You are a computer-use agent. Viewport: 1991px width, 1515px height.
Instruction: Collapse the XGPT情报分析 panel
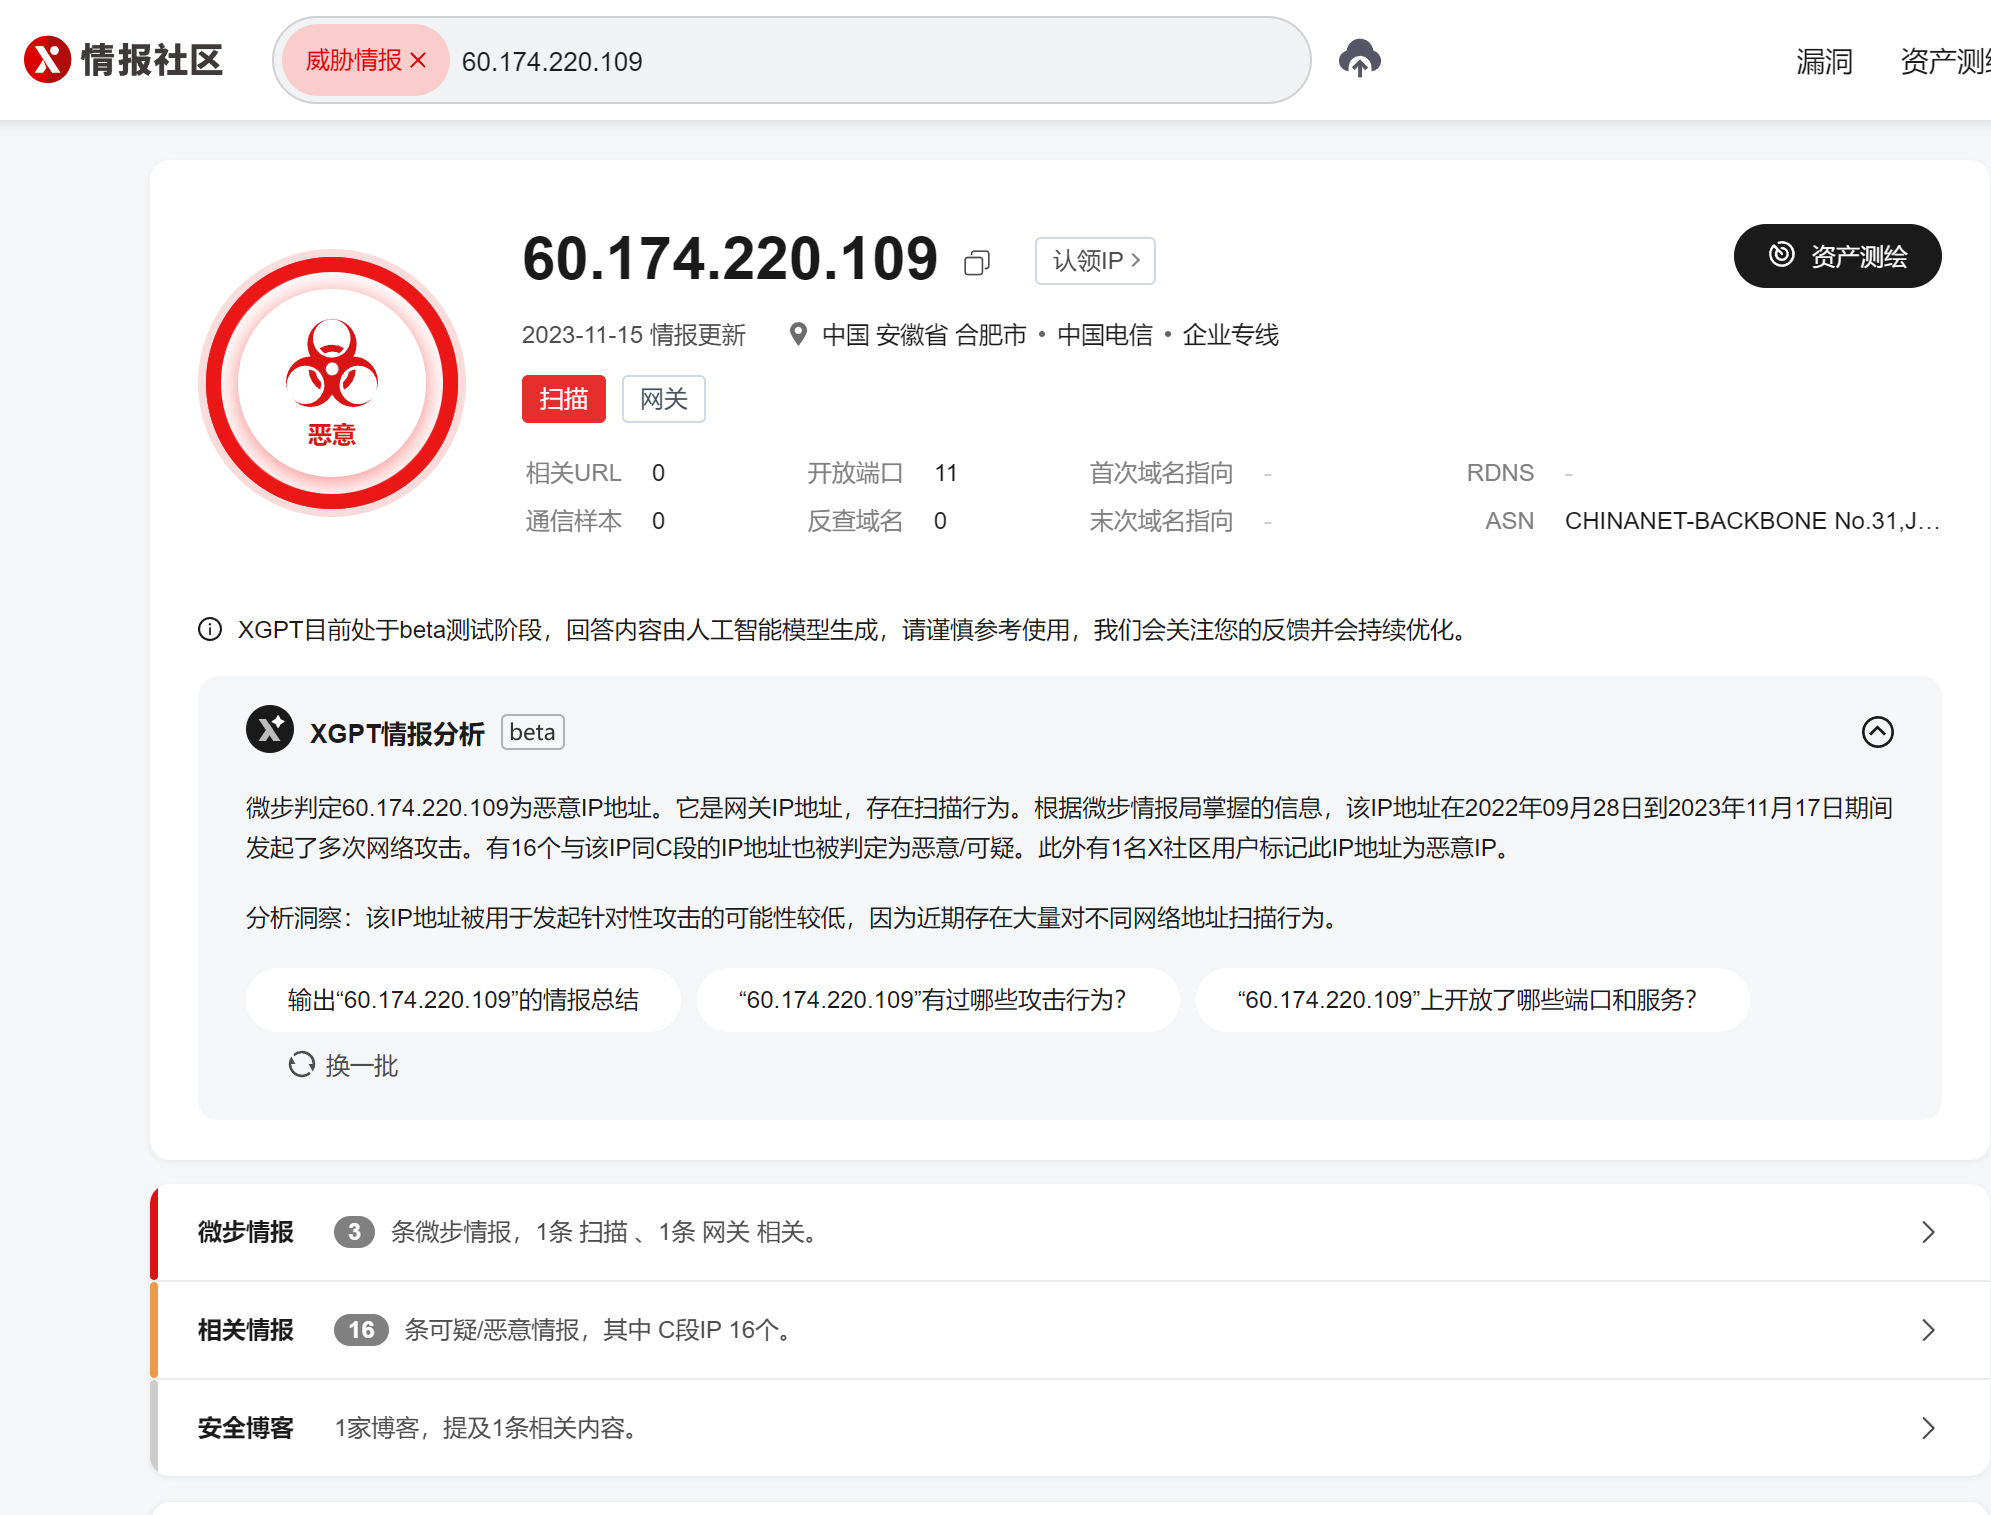coord(1877,732)
